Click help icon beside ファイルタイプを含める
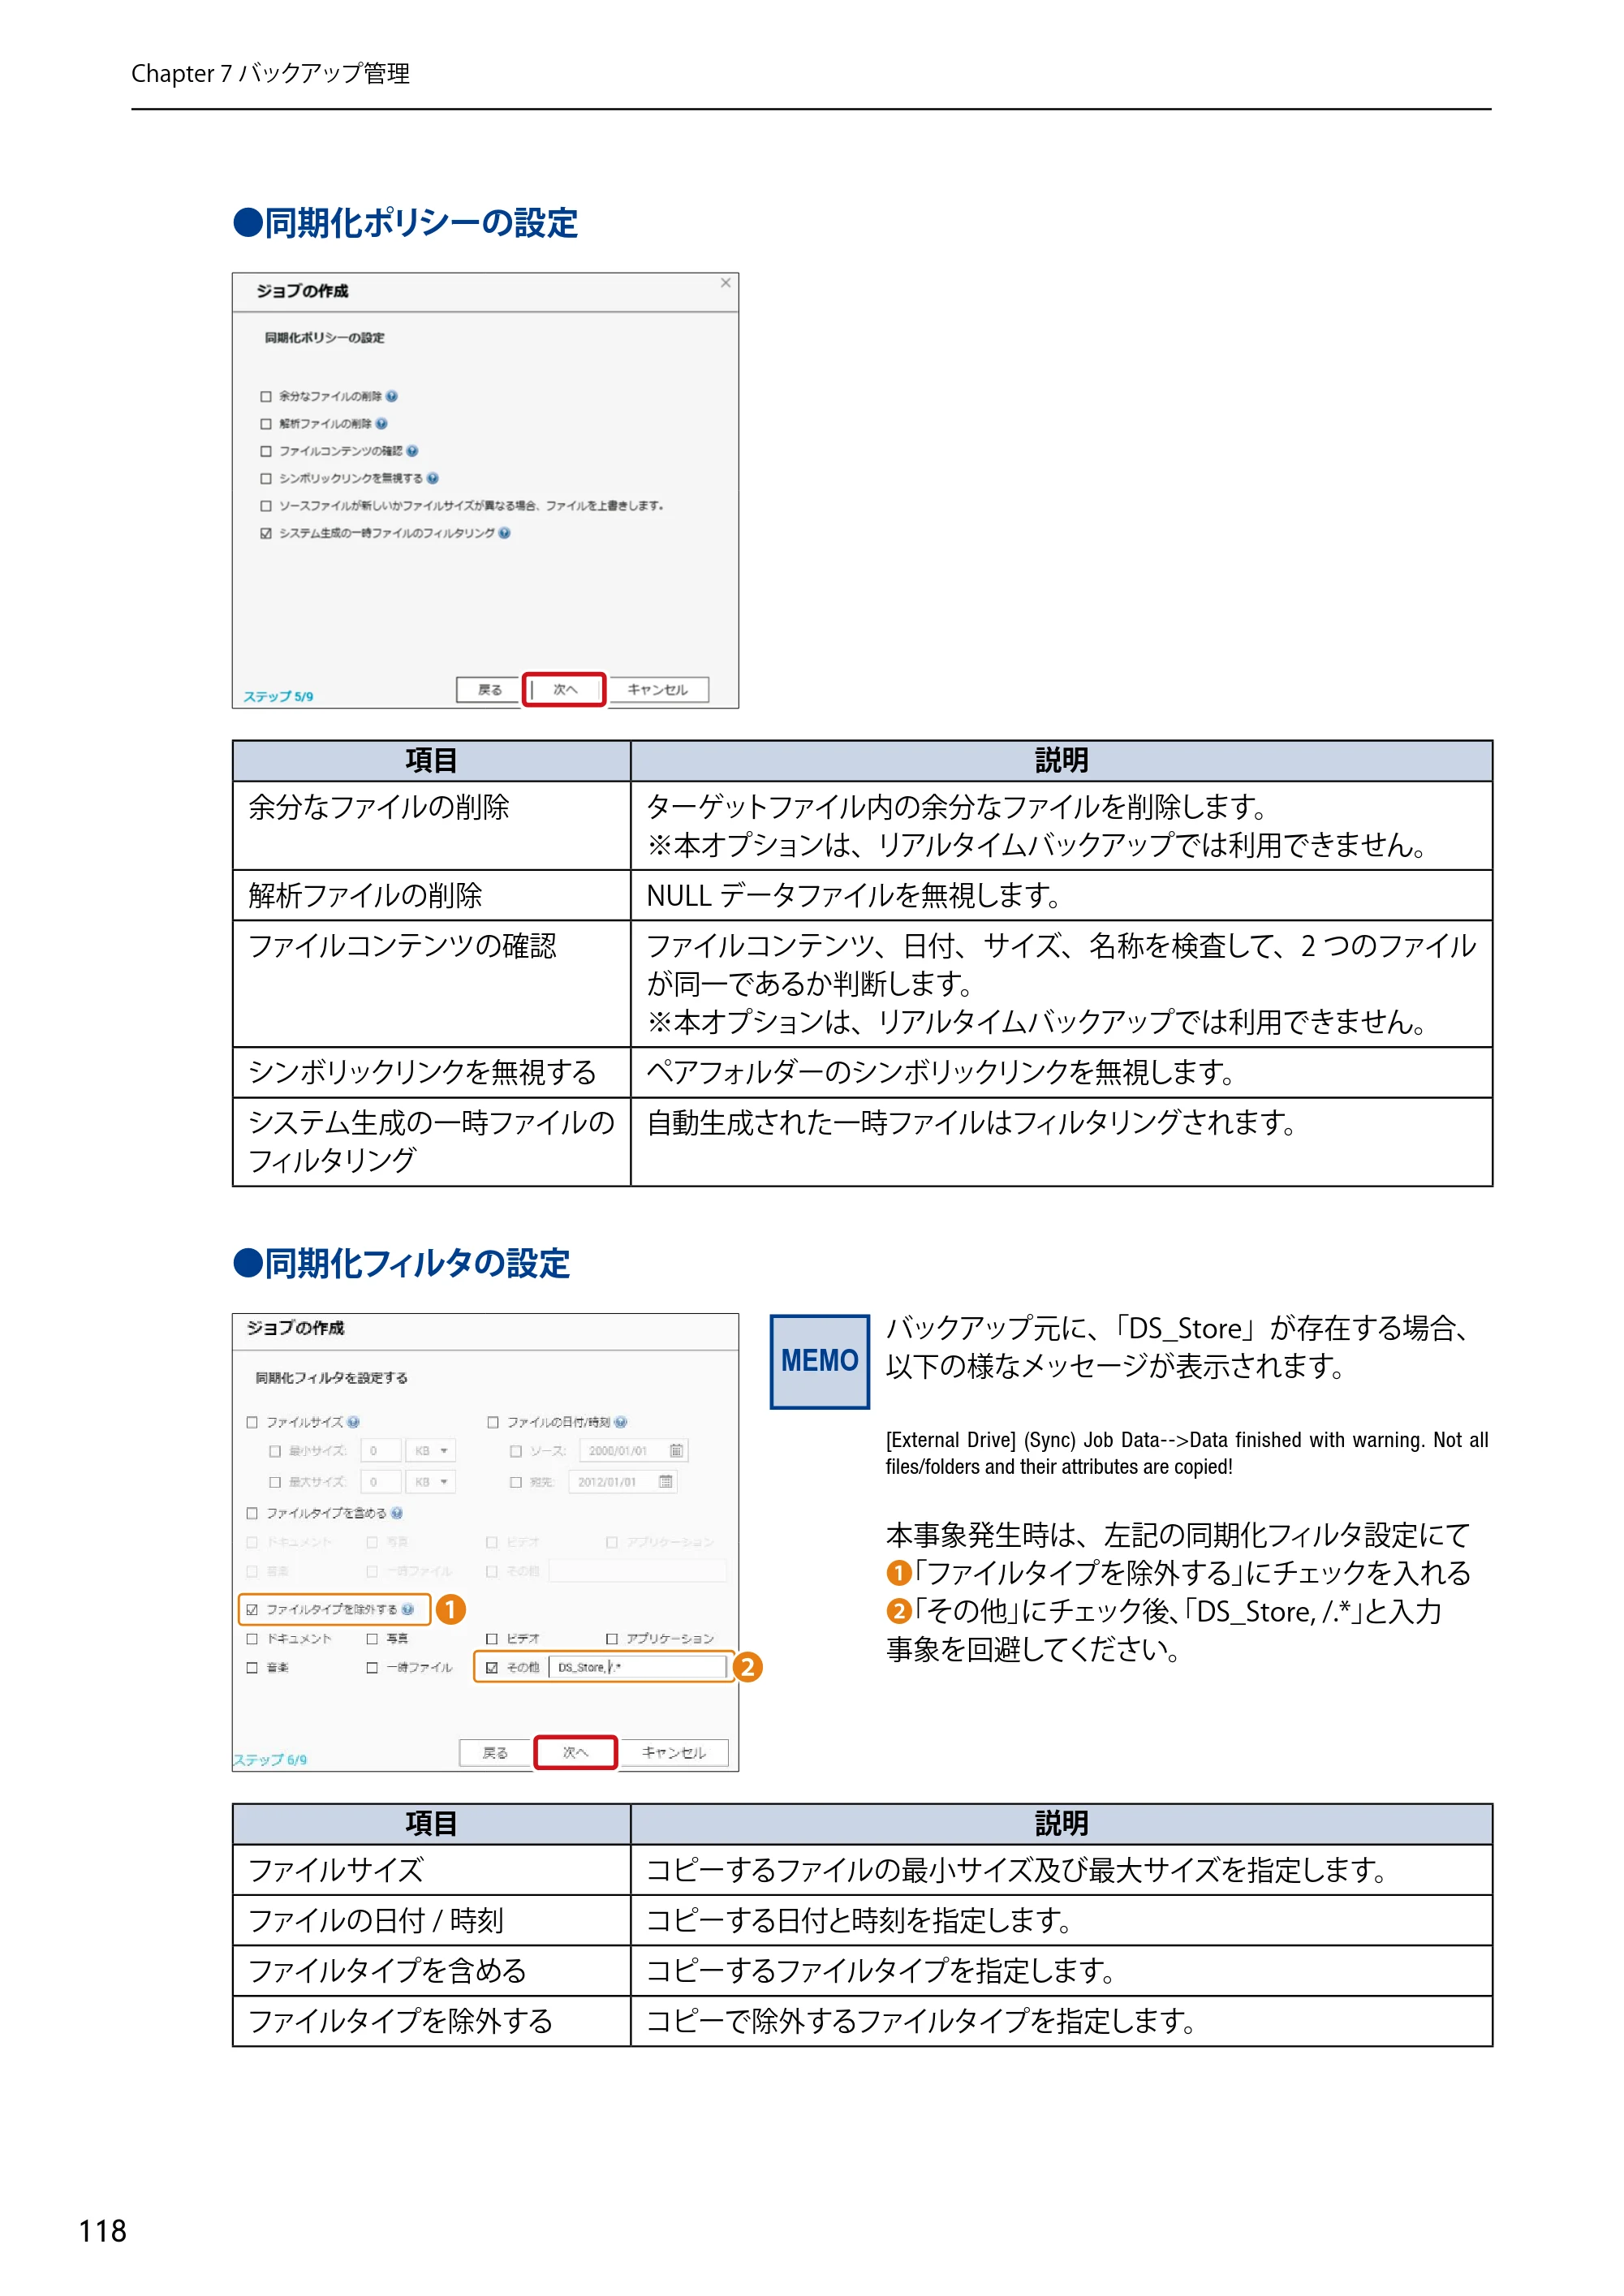Screen dimensions: 1624x2296 [397, 1513]
